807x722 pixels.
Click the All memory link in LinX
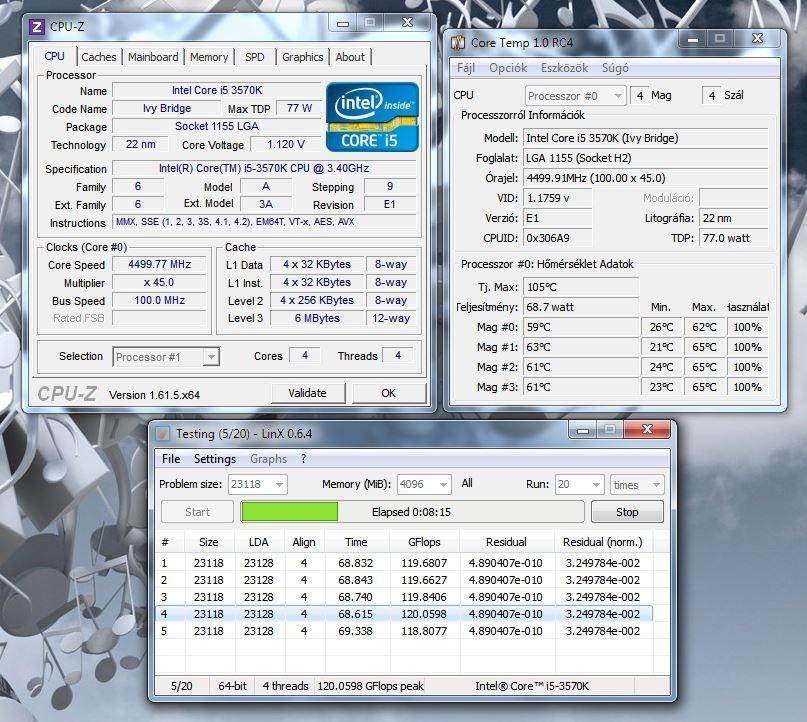(x=467, y=483)
